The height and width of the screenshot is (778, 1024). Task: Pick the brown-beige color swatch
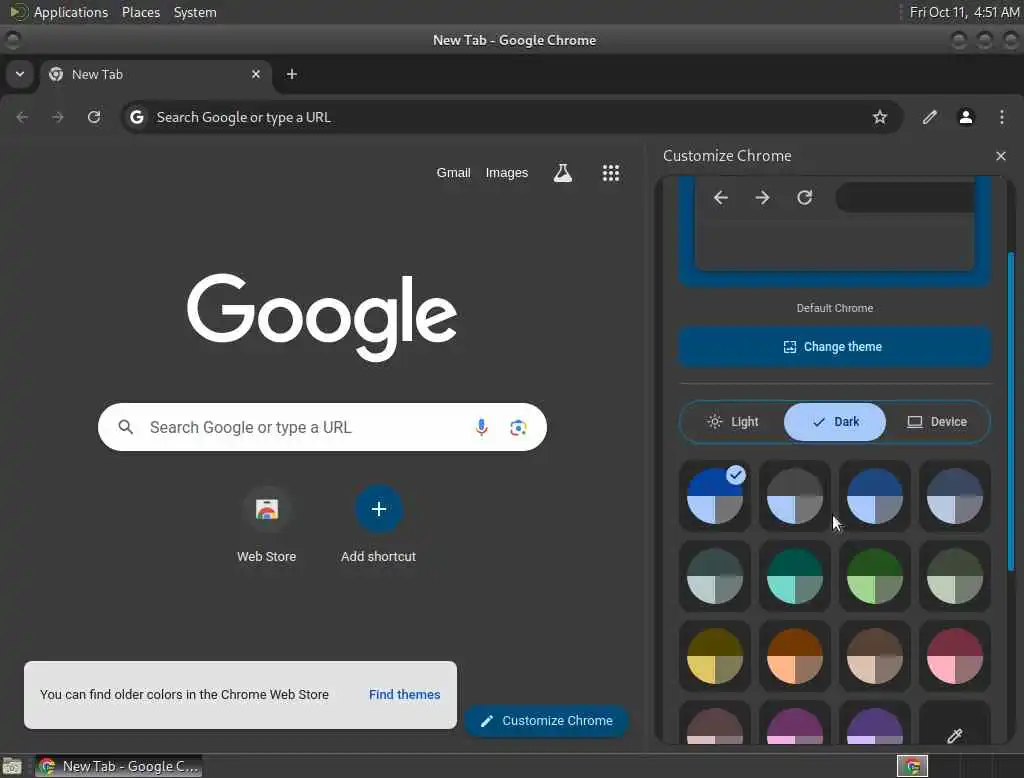(874, 656)
